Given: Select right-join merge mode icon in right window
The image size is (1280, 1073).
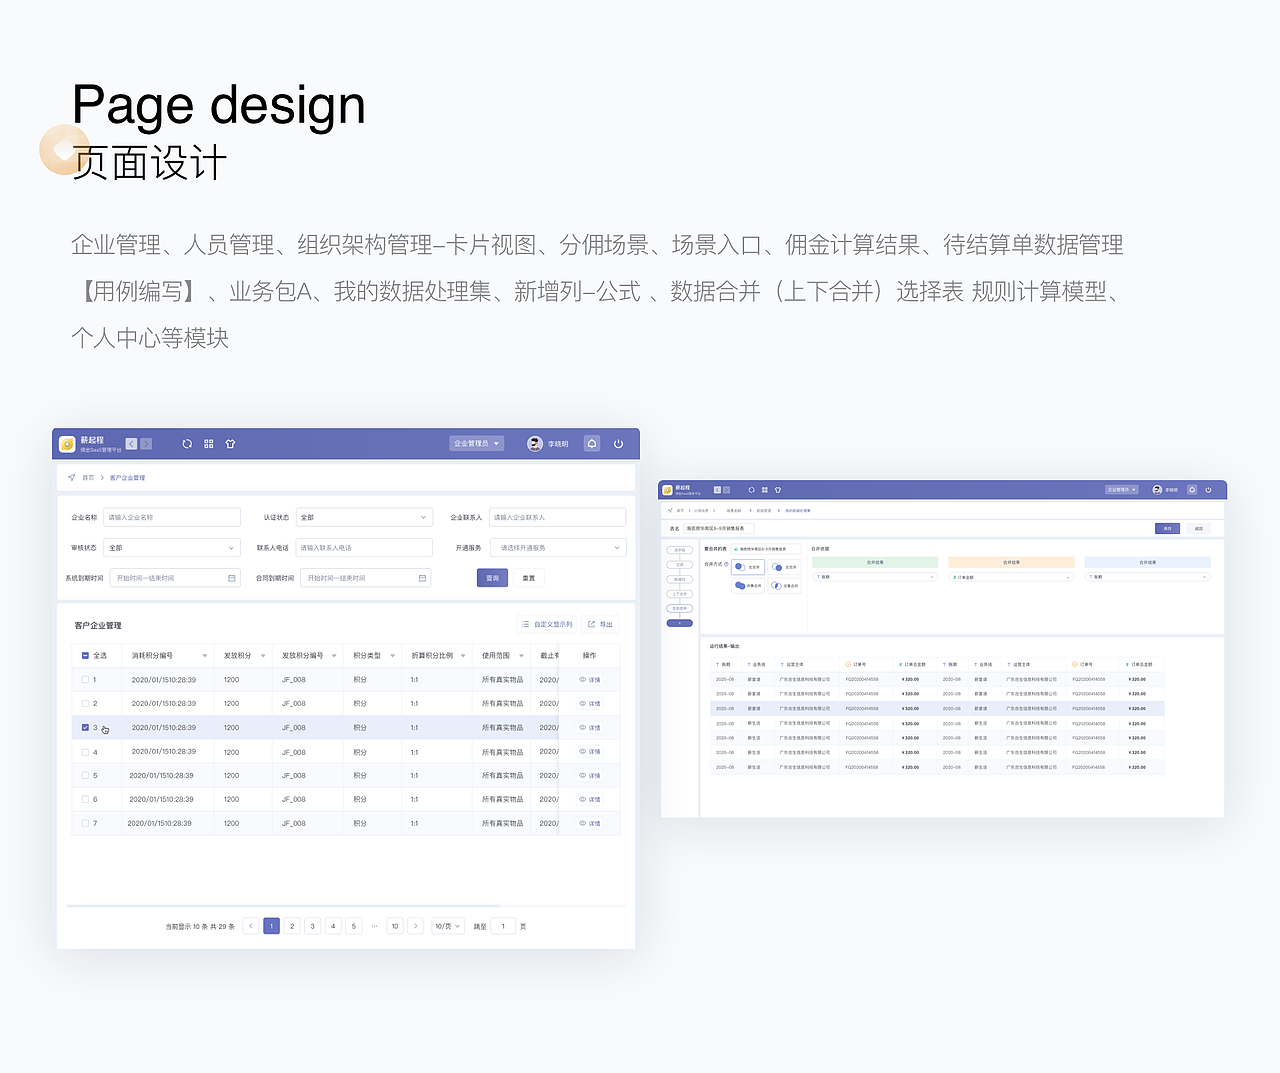Looking at the screenshot, I should 777,567.
